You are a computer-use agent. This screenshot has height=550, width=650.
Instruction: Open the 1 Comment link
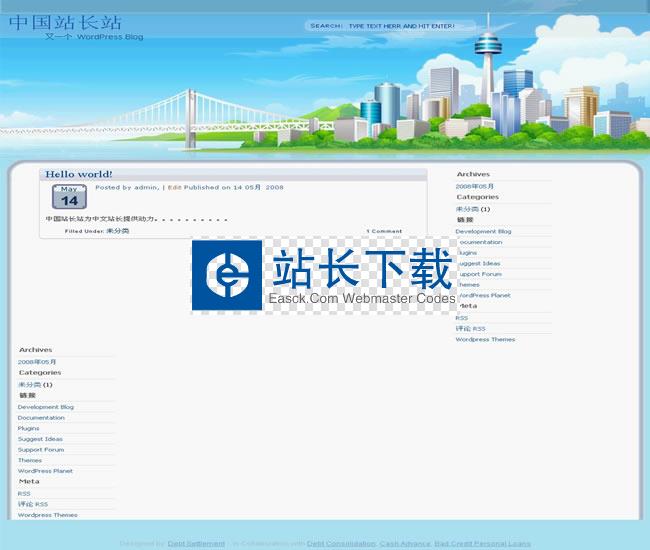tap(384, 231)
